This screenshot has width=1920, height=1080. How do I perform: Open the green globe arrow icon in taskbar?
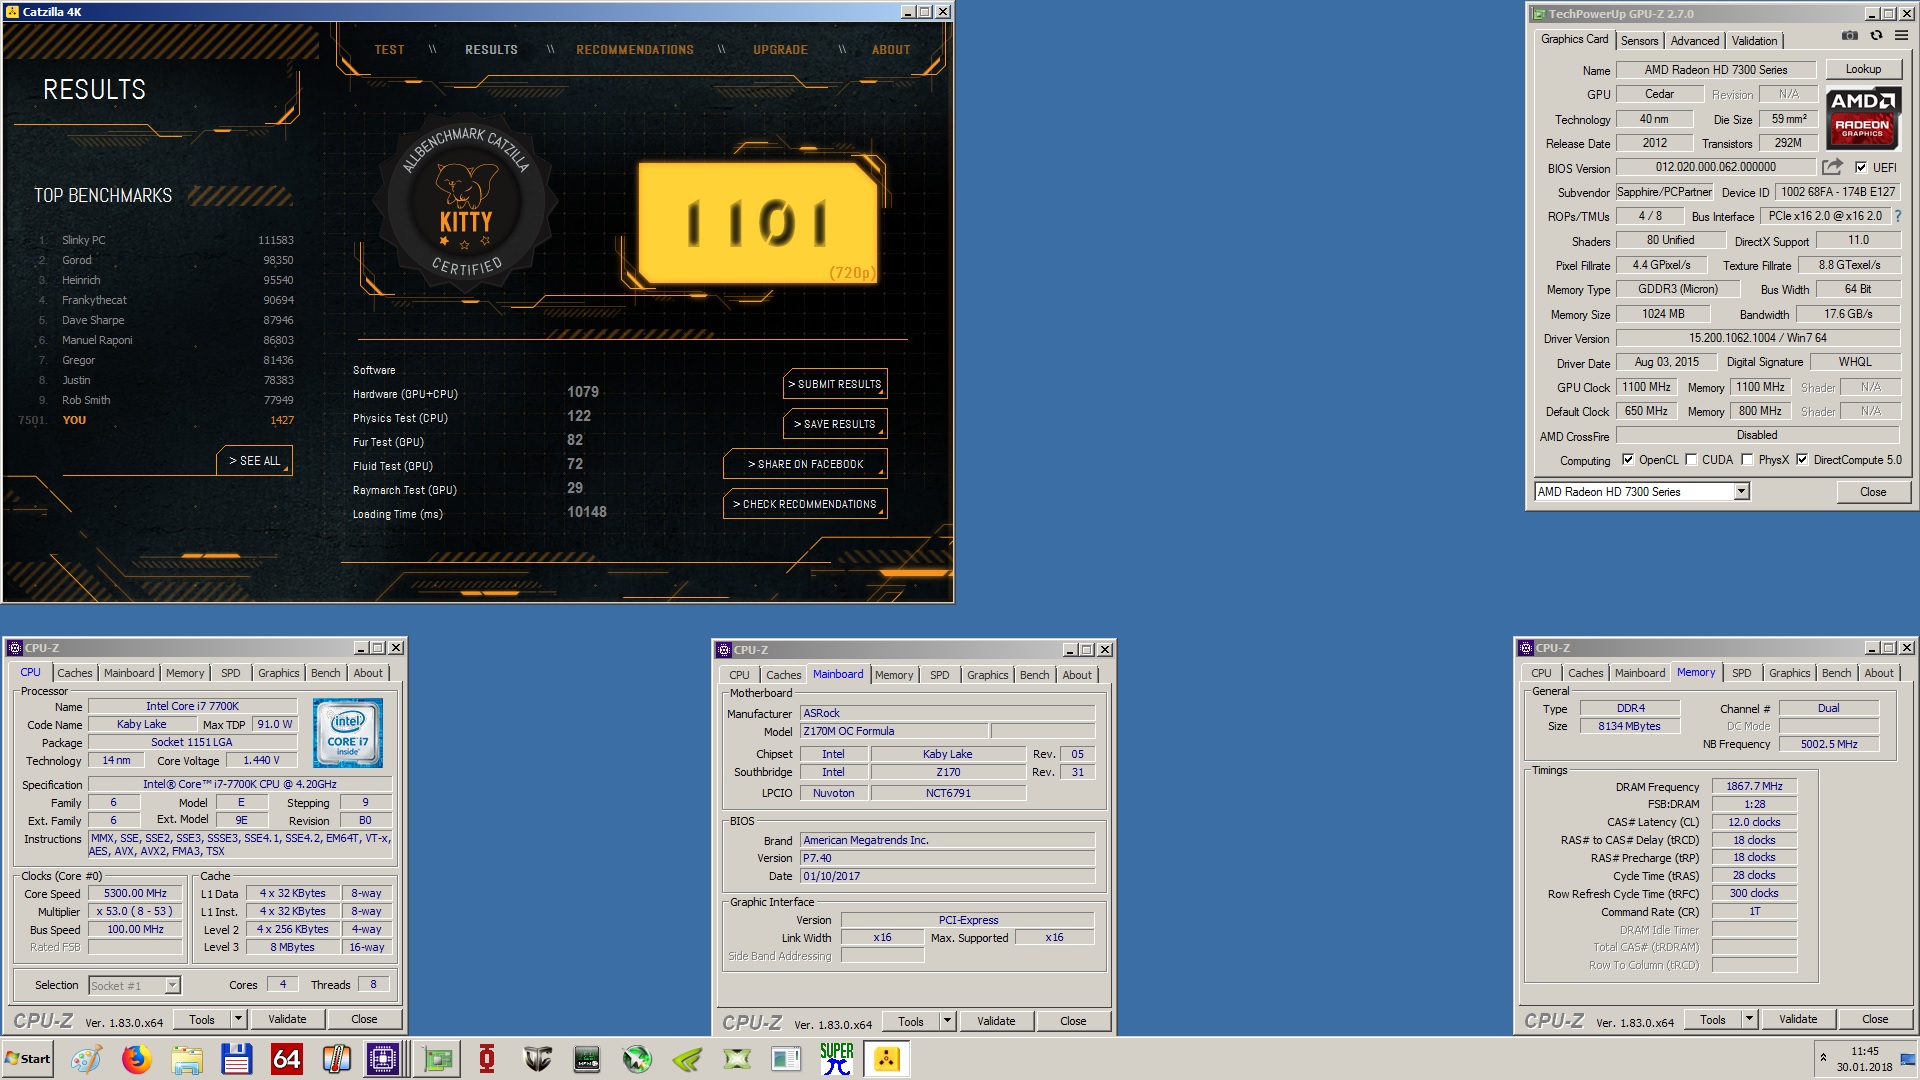(x=637, y=1059)
